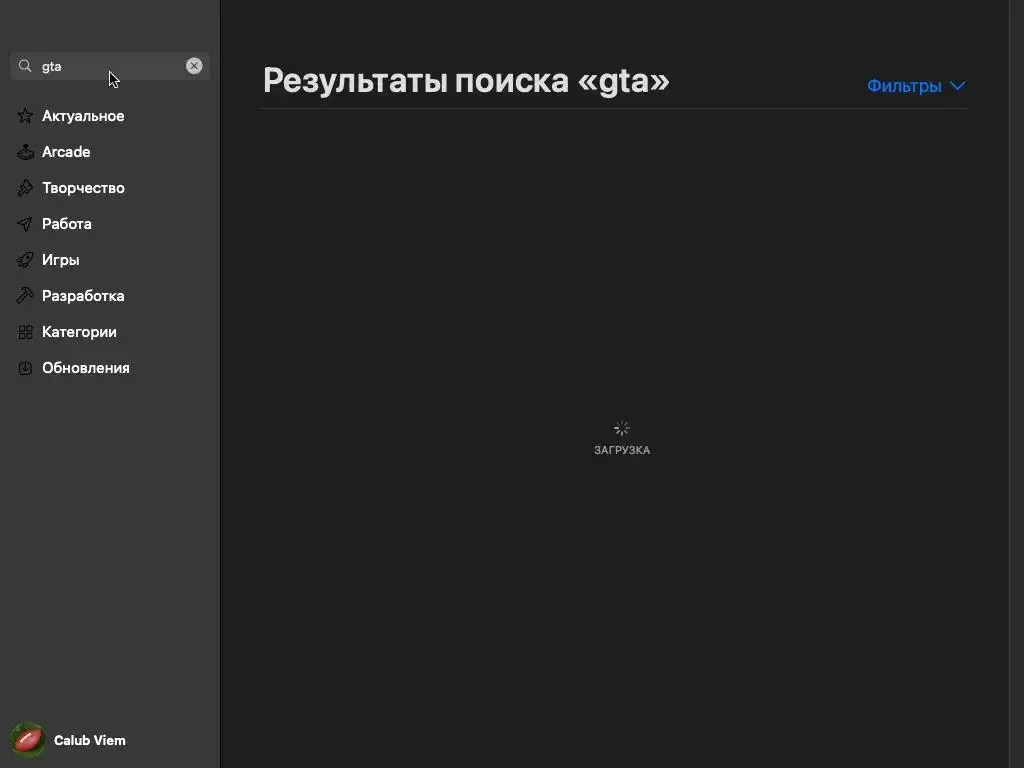Open Категории list
Screen dimensions: 1024x768
(79, 332)
